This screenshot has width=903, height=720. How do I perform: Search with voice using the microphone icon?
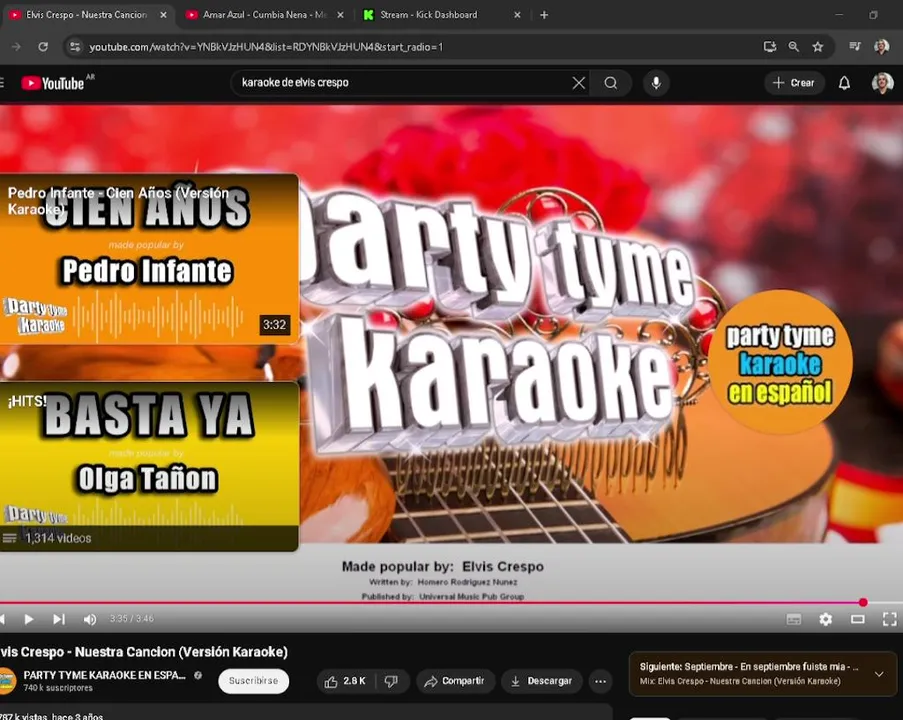[x=656, y=83]
